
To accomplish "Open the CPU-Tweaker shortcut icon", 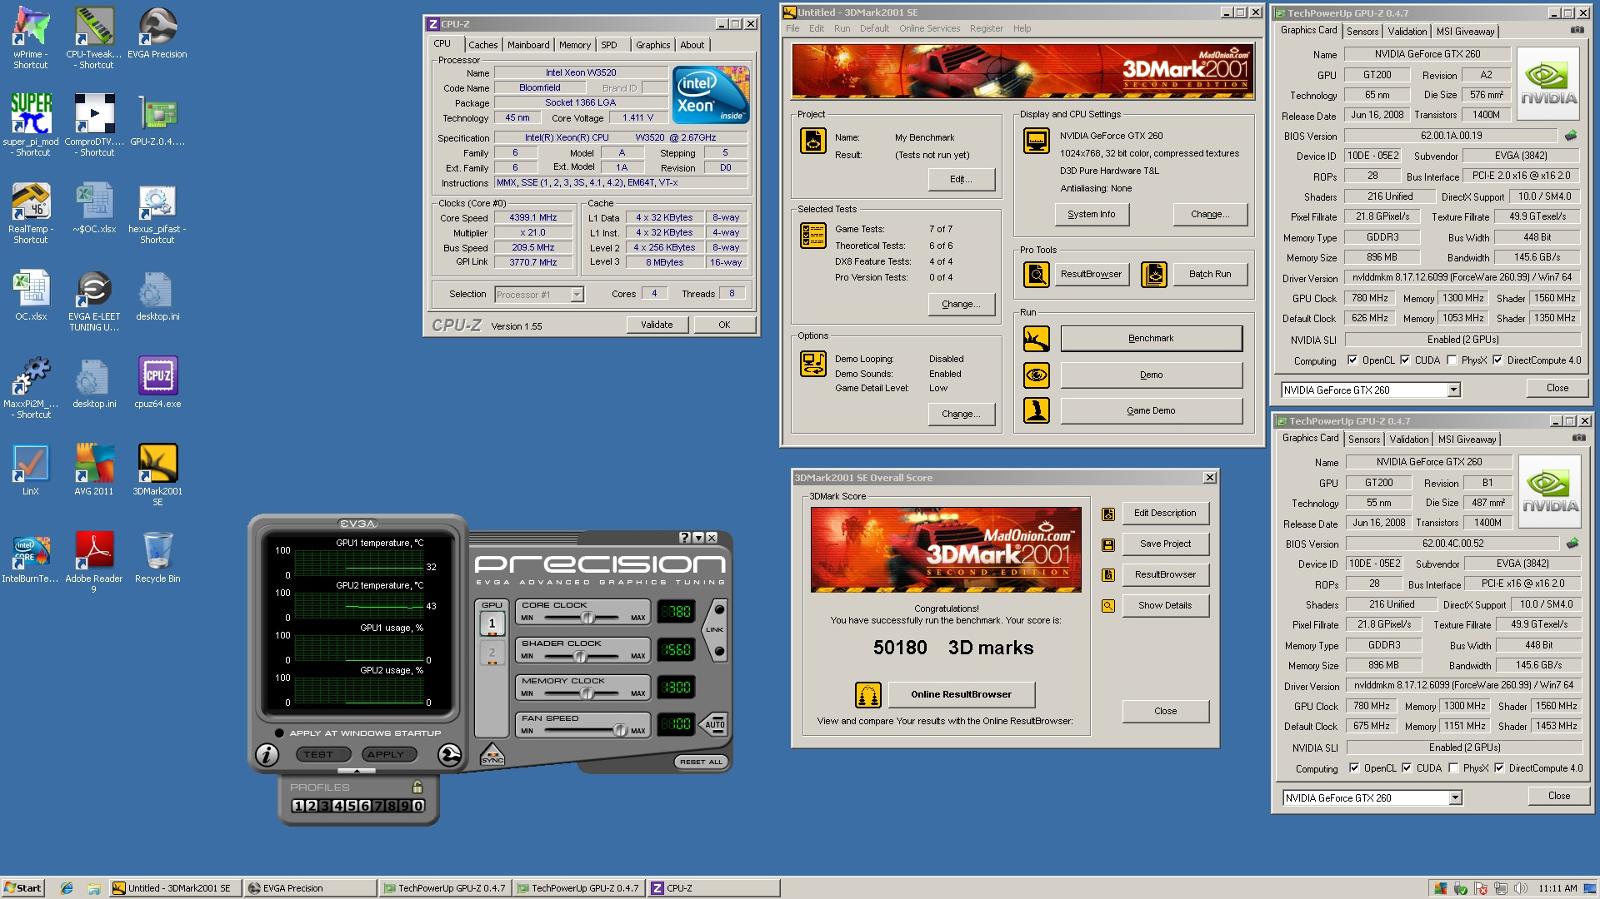I will tap(94, 28).
